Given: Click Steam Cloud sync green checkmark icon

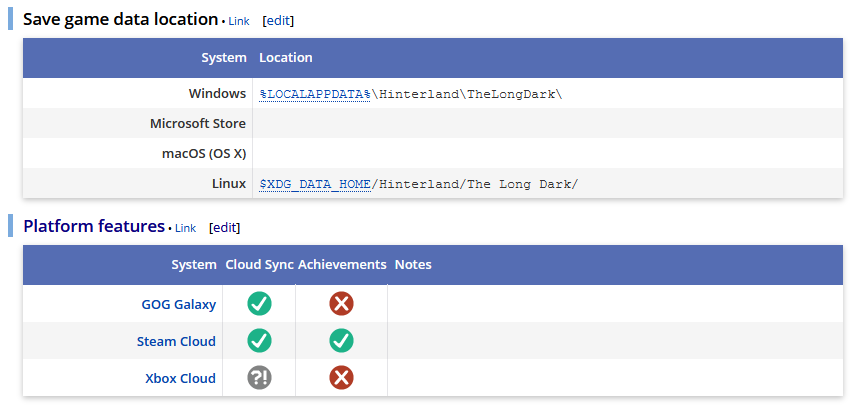Looking at the screenshot, I should [259, 341].
